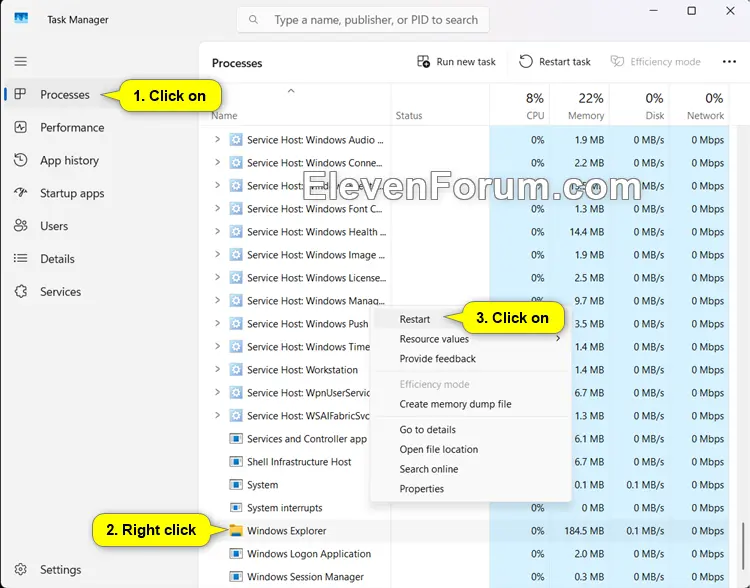The image size is (750, 588).
Task: Expand Service Host: Windows Font C... row
Action: (x=218, y=208)
